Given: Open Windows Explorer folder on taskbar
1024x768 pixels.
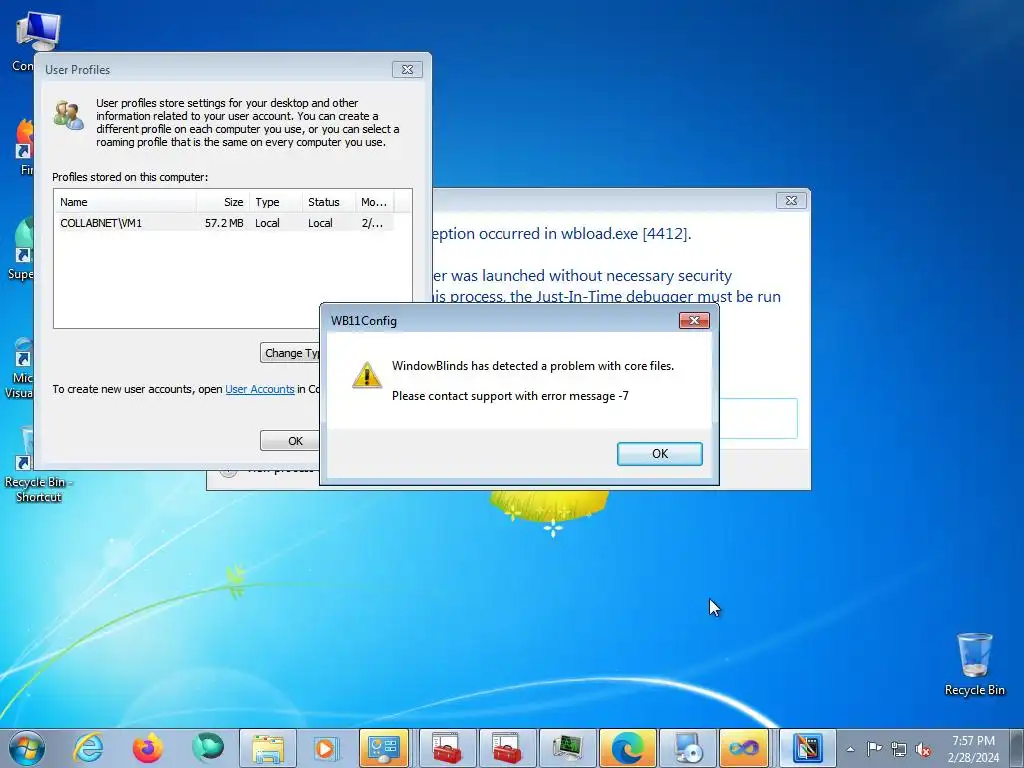Looking at the screenshot, I should [x=268, y=748].
